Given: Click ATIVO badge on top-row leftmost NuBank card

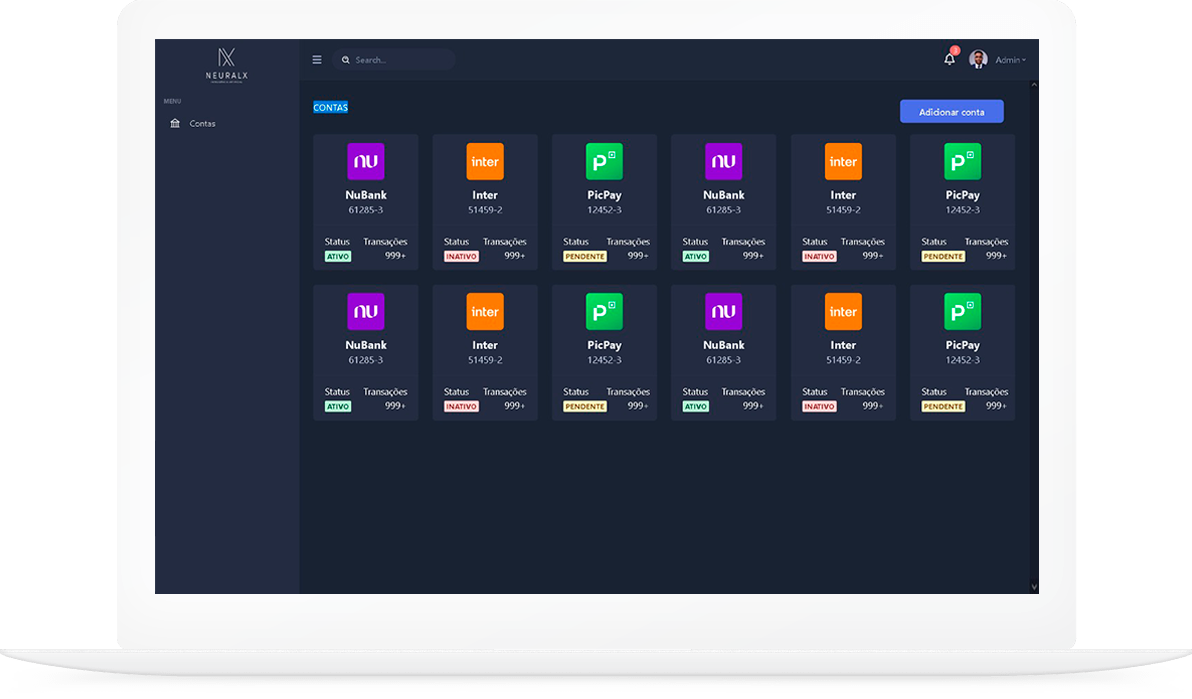Looking at the screenshot, I should pos(338,256).
